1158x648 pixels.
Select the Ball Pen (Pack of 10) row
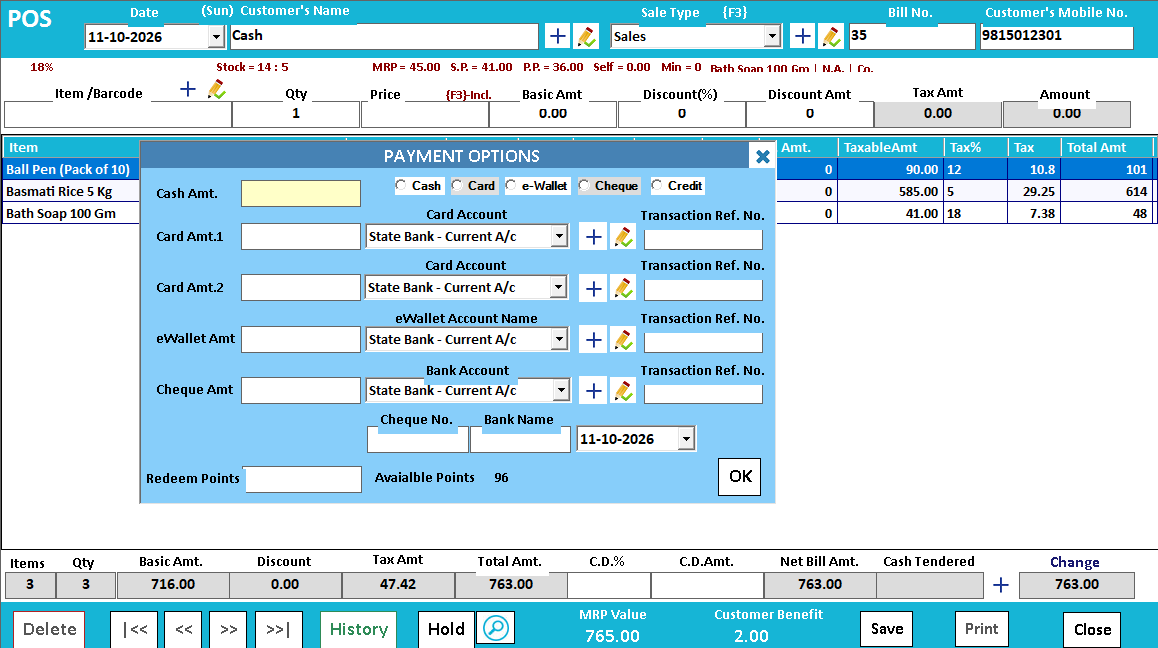pos(578,169)
